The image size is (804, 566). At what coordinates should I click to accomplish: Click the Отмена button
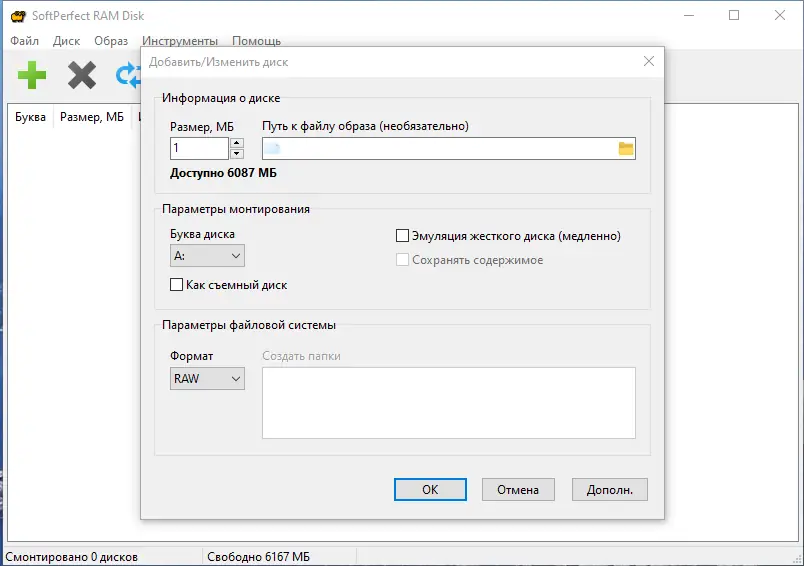[518, 490]
